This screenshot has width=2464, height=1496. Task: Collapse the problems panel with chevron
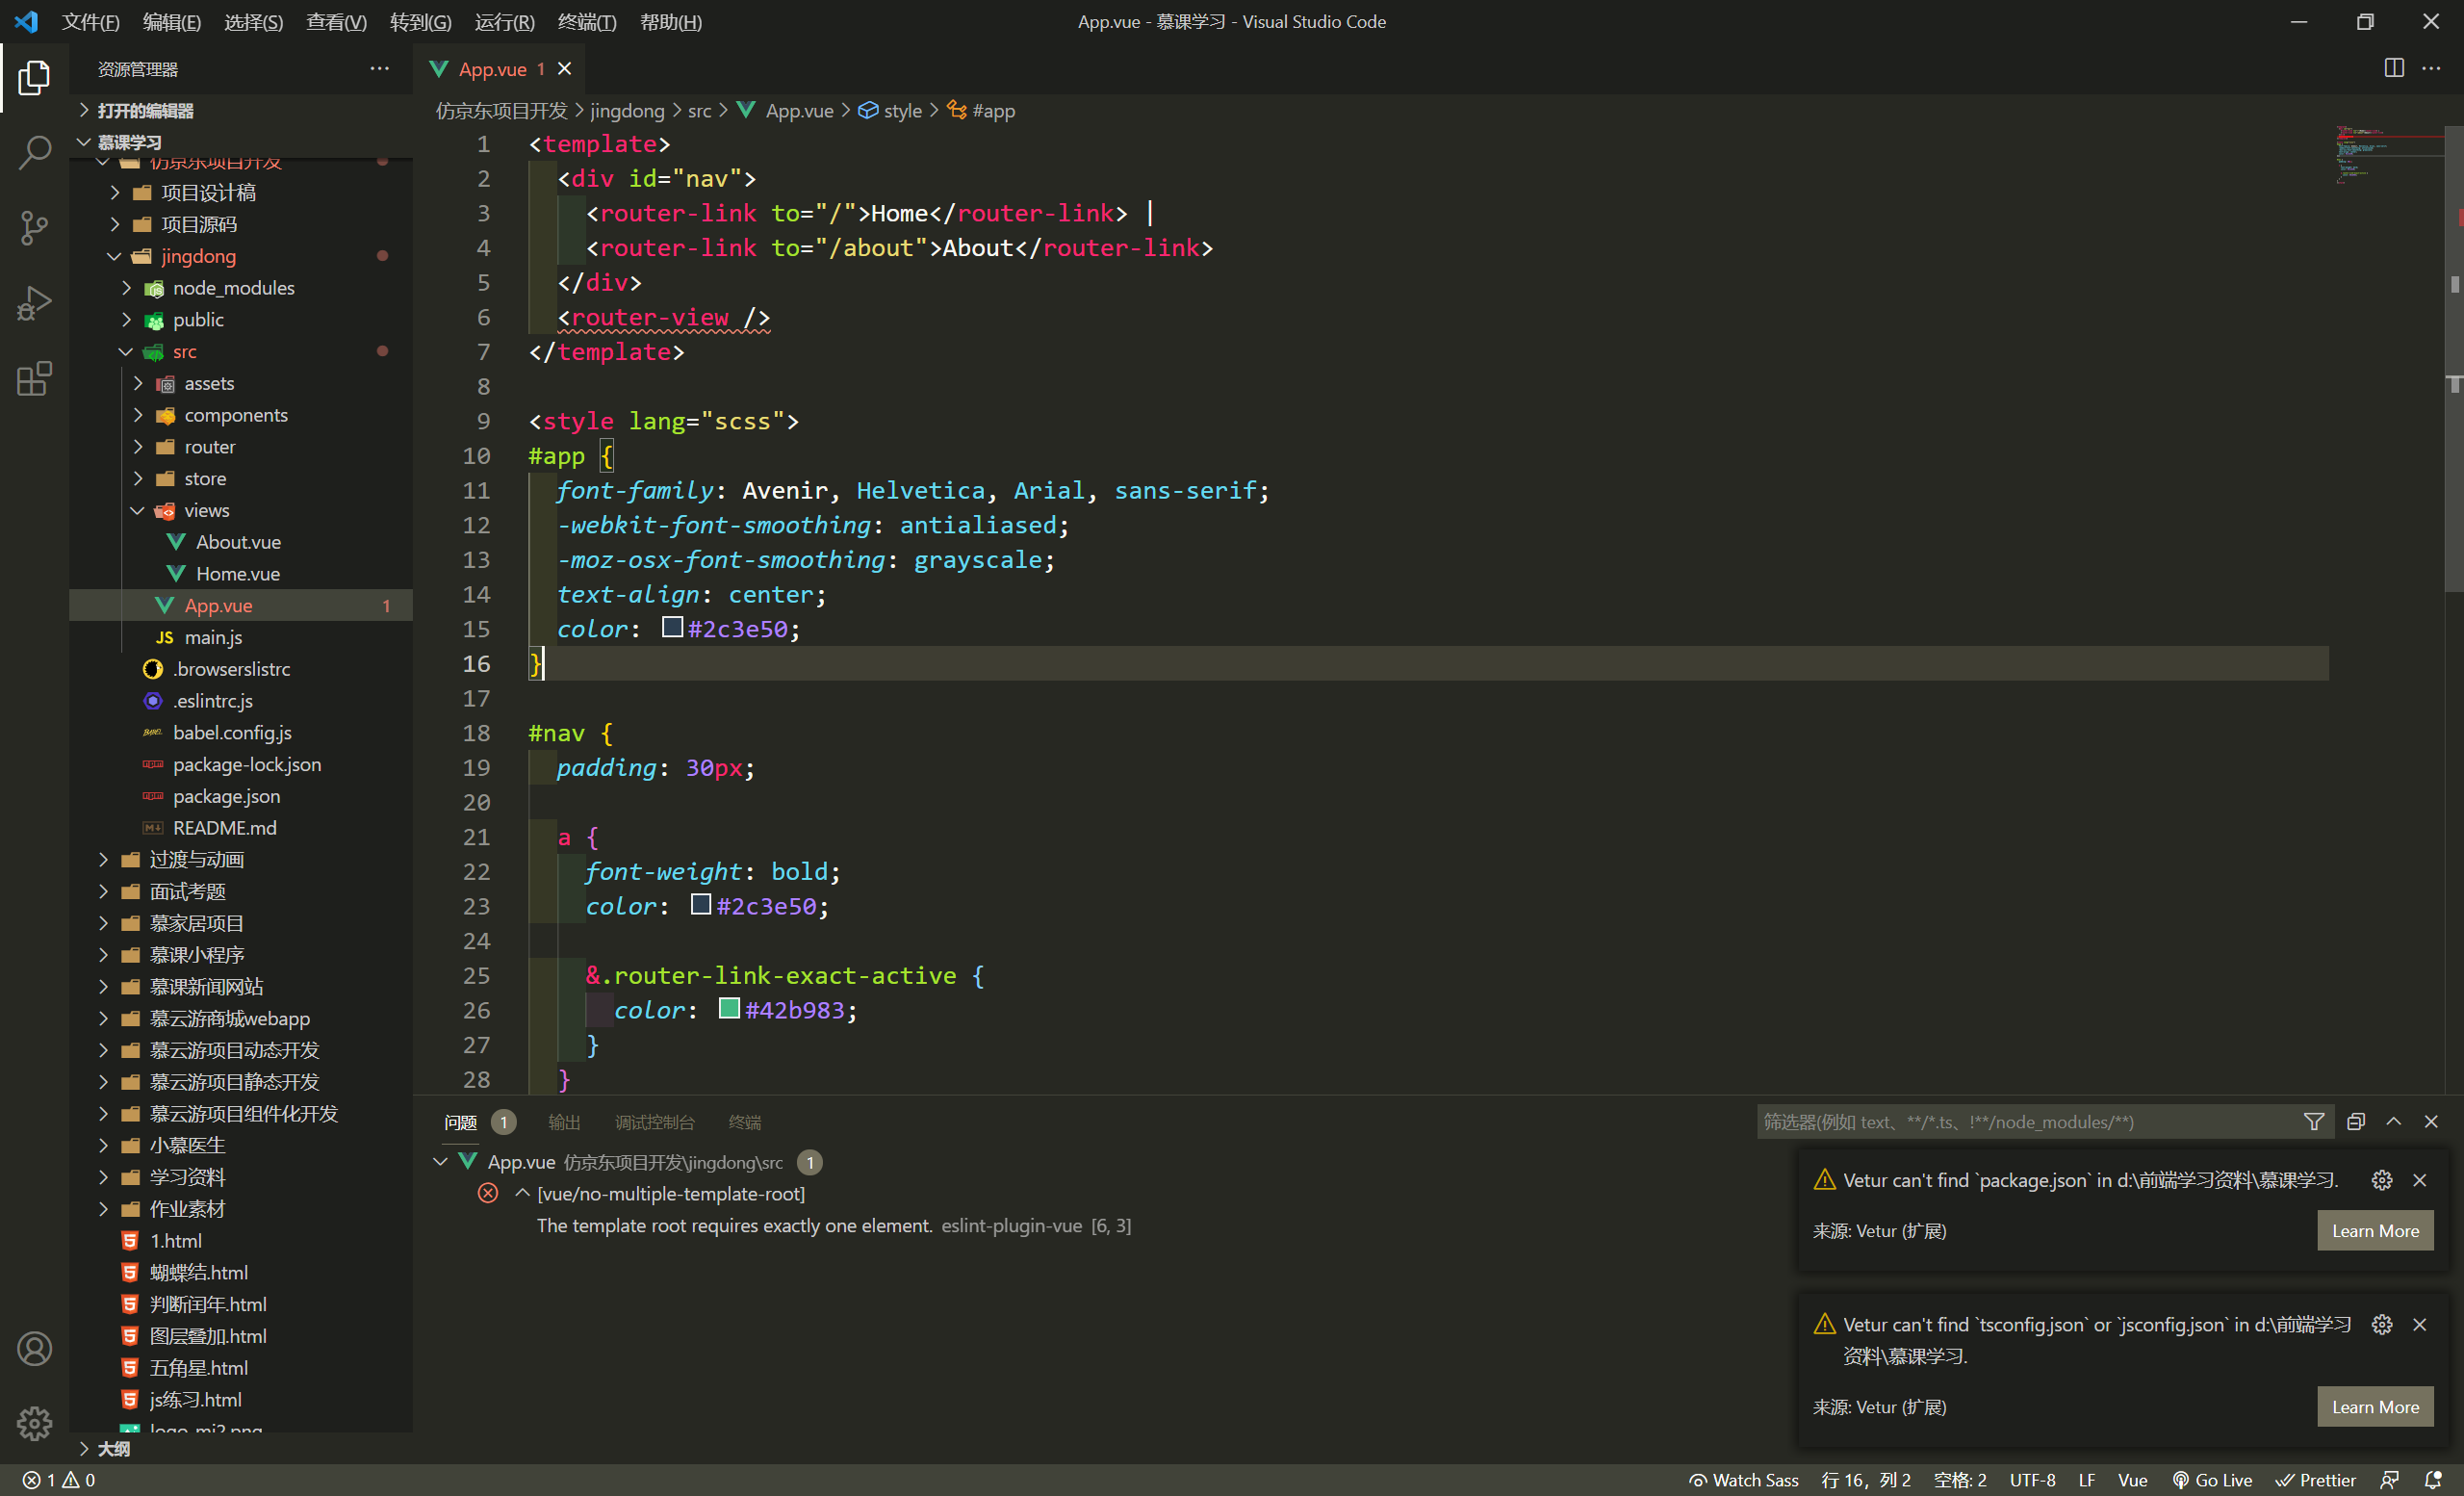[x=2393, y=1122]
